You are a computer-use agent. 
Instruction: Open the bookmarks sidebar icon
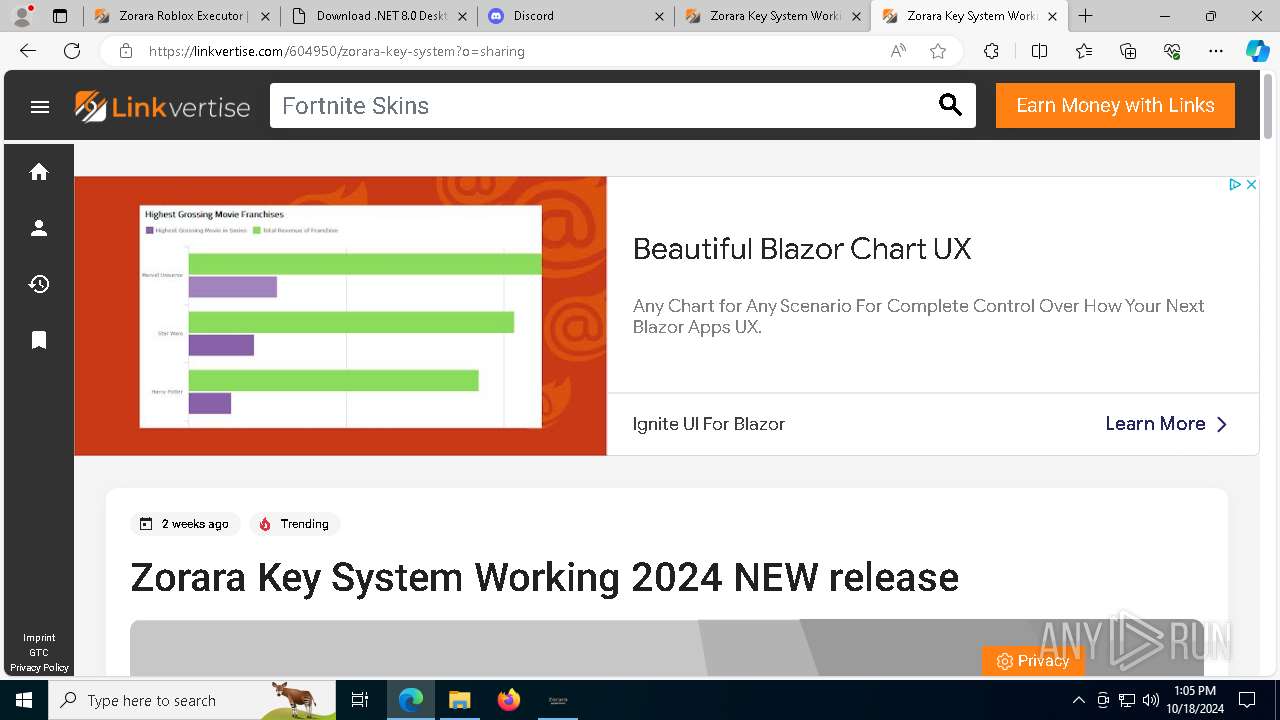pyautogui.click(x=39, y=340)
